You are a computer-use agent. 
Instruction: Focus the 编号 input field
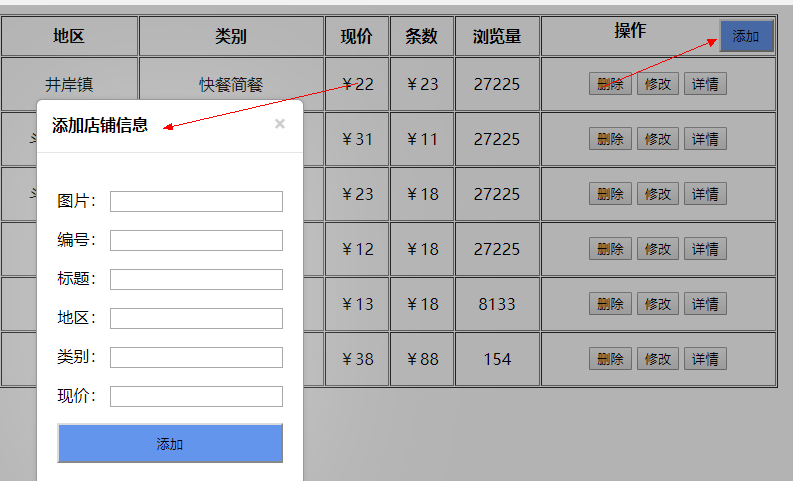pyautogui.click(x=196, y=240)
